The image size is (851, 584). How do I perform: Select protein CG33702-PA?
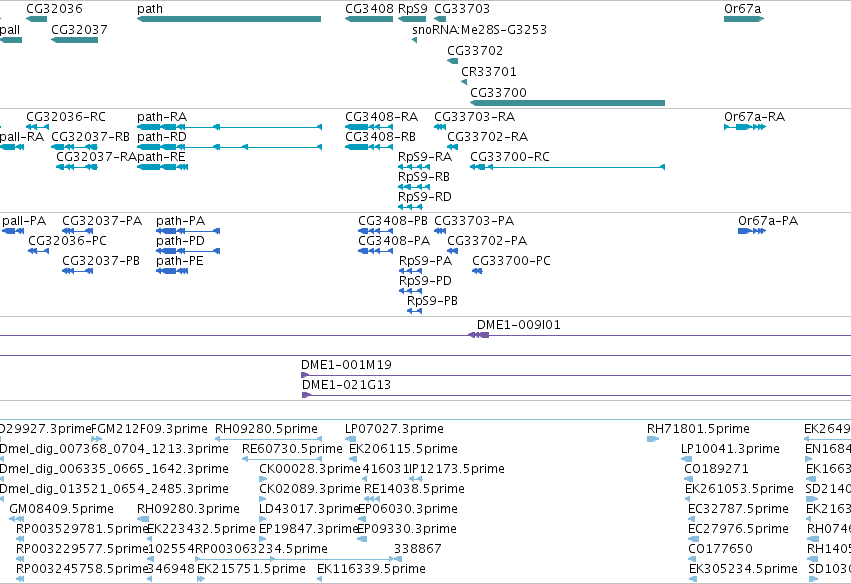click(x=453, y=251)
